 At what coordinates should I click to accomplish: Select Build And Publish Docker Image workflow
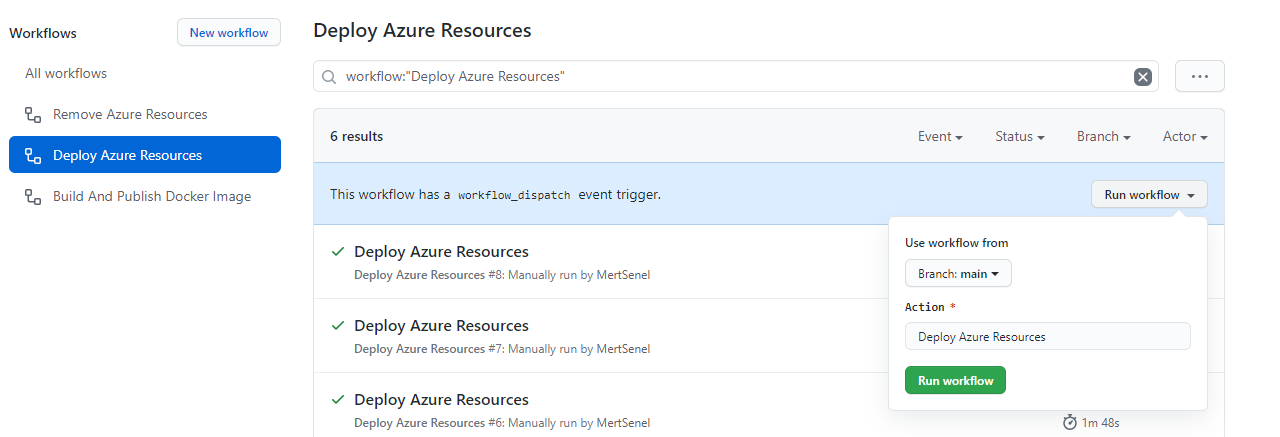pyautogui.click(x=145, y=197)
